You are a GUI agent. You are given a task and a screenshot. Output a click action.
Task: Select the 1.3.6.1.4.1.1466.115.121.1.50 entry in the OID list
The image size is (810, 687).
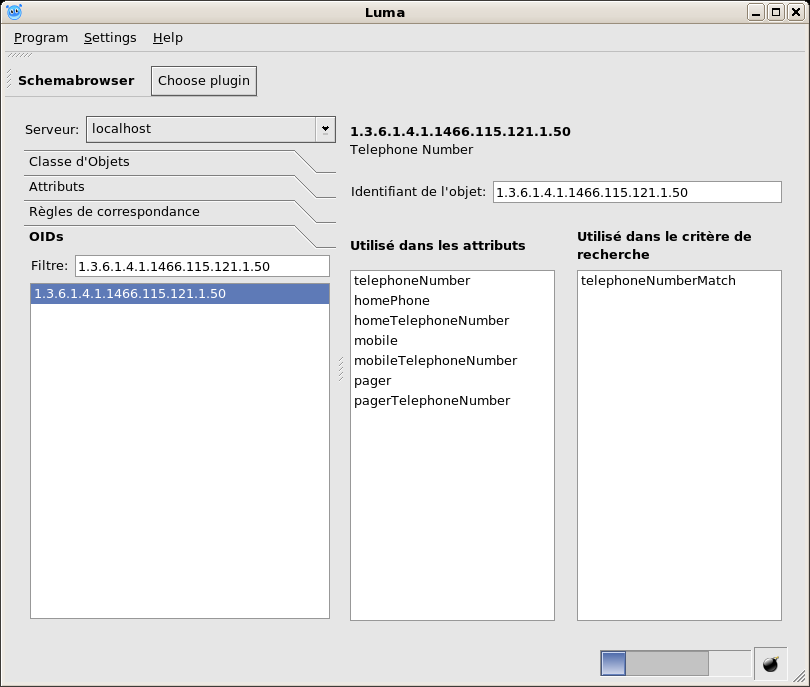coord(130,294)
